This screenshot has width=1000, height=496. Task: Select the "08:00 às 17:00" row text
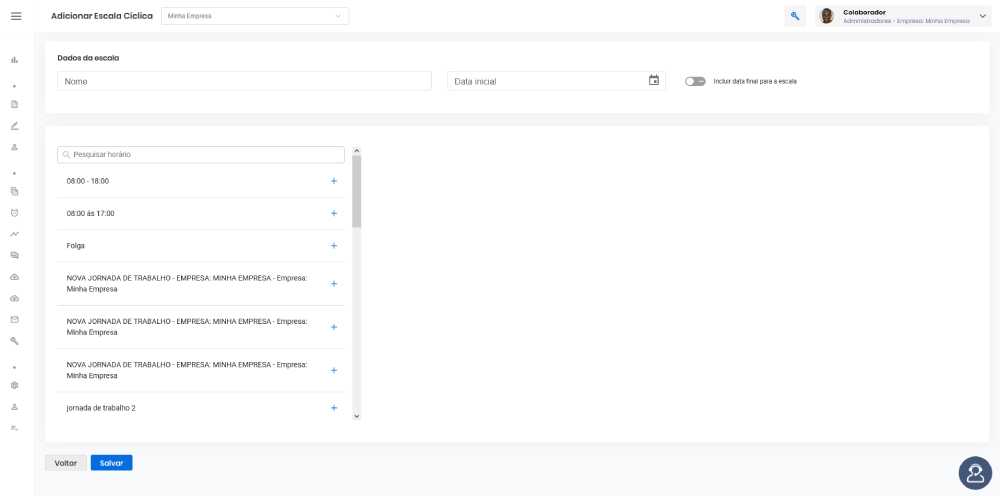pos(91,214)
